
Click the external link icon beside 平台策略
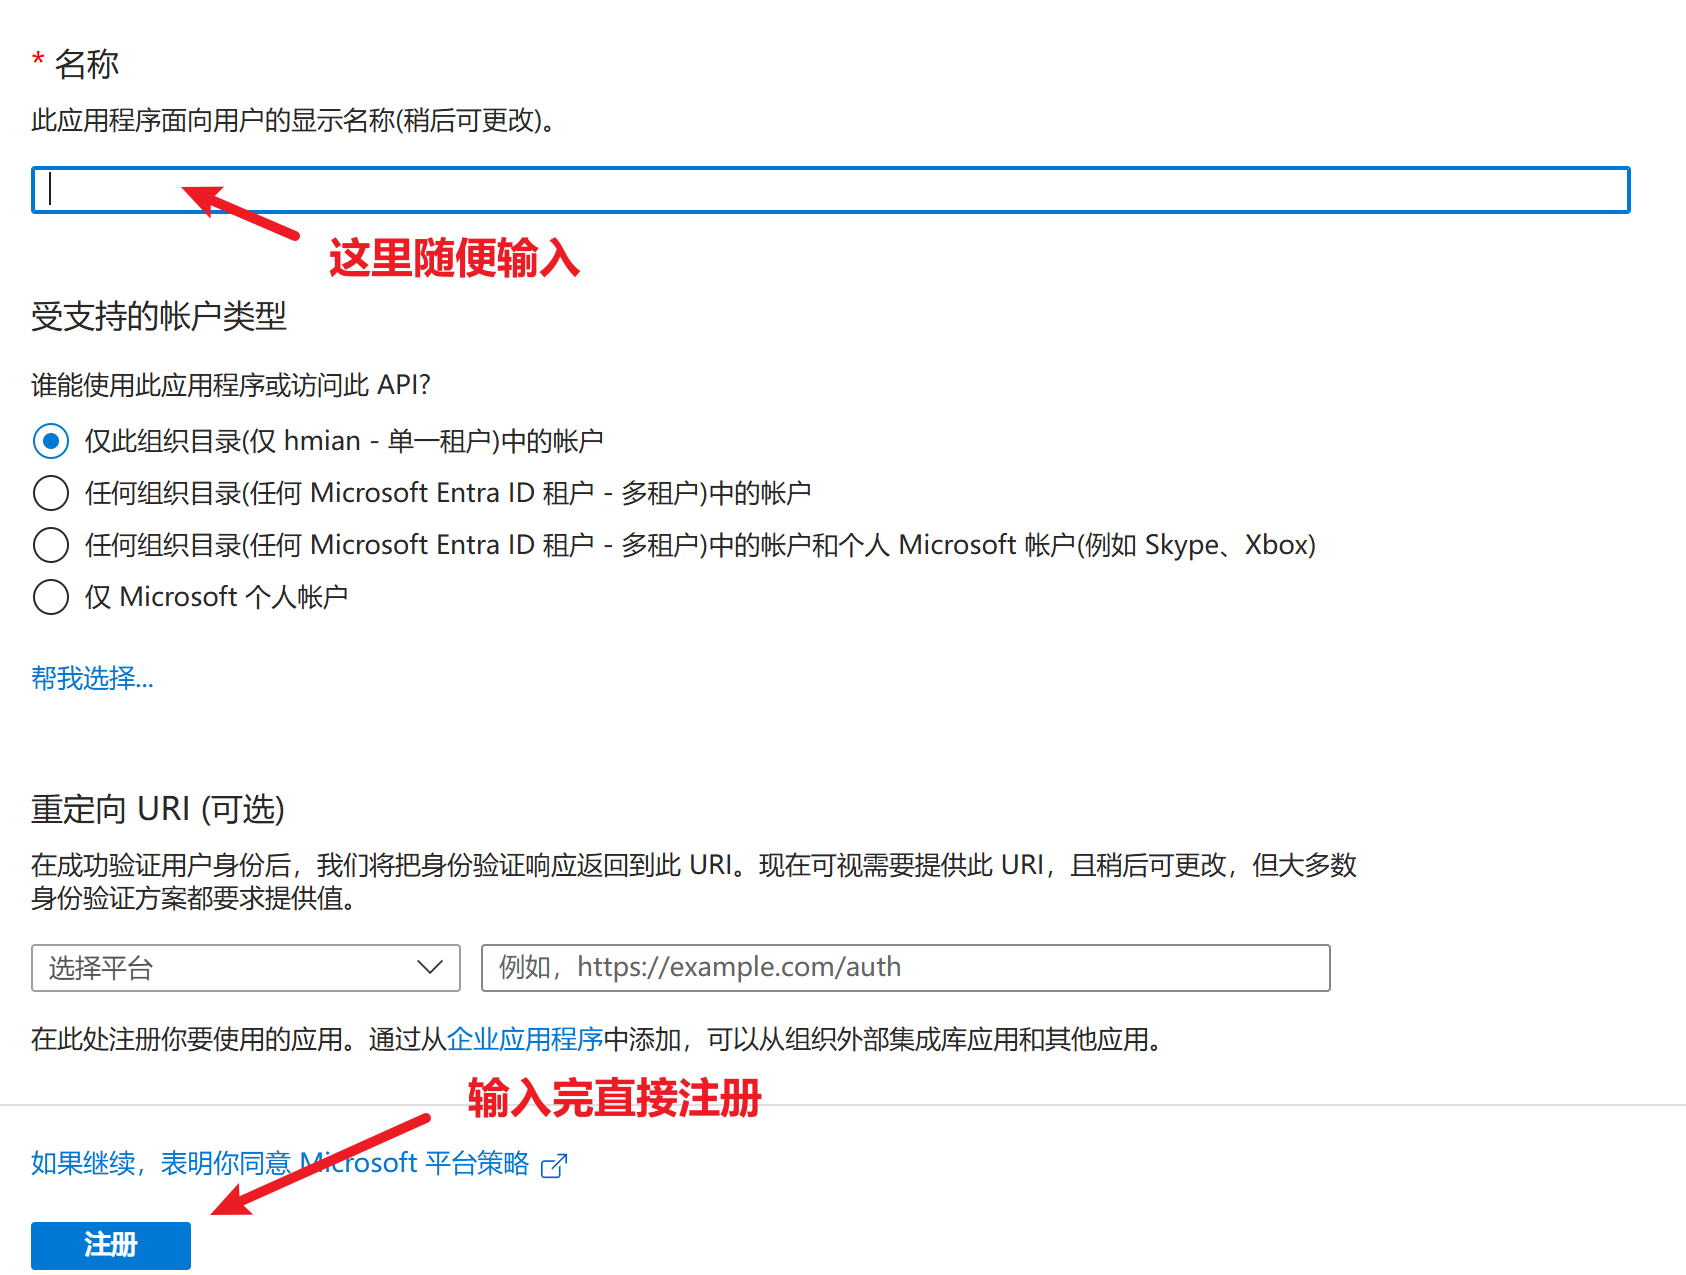[x=554, y=1166]
